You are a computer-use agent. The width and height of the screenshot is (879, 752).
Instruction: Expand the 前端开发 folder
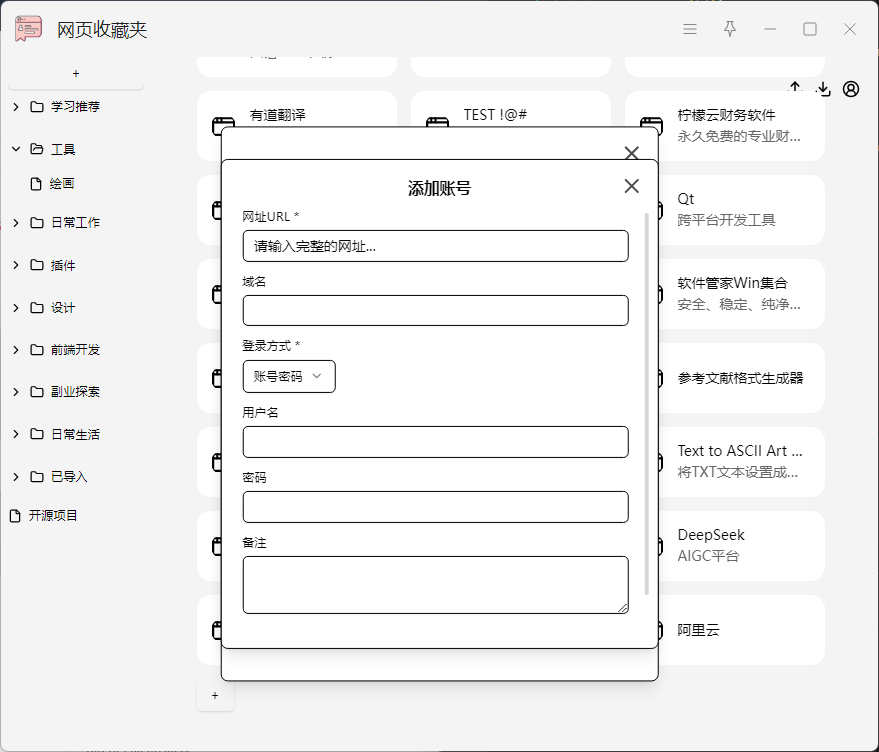pos(16,350)
